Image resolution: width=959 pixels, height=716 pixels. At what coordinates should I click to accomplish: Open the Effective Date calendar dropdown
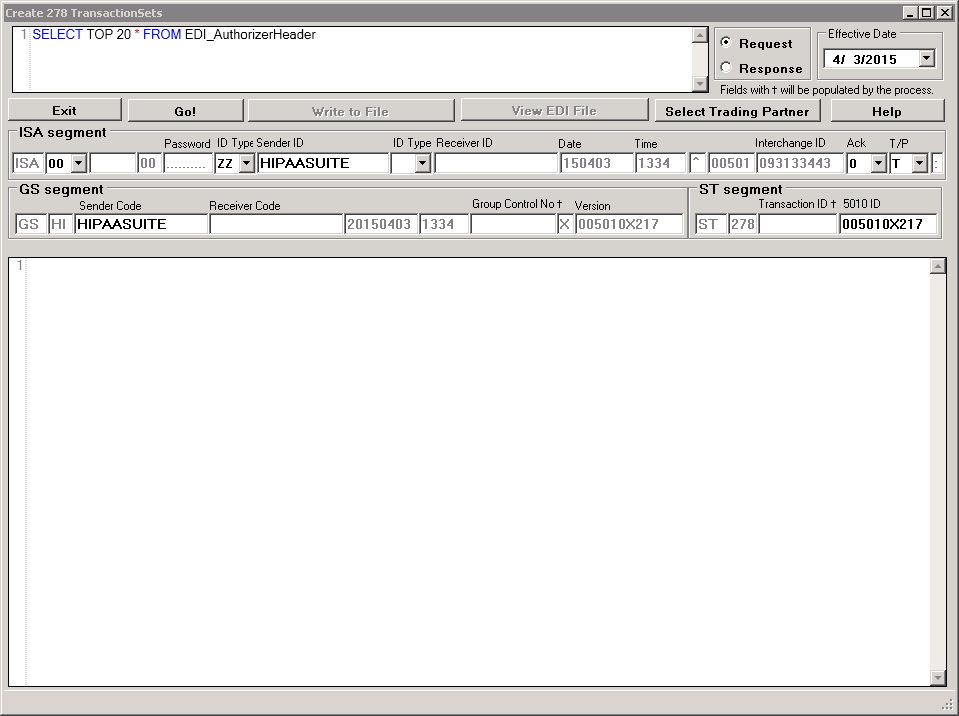click(925, 58)
